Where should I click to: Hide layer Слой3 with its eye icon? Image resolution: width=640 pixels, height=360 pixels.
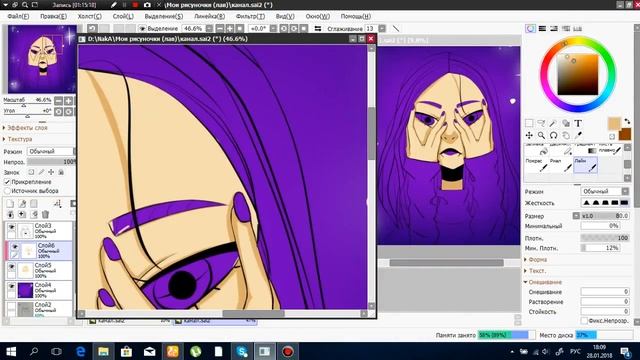point(11,228)
